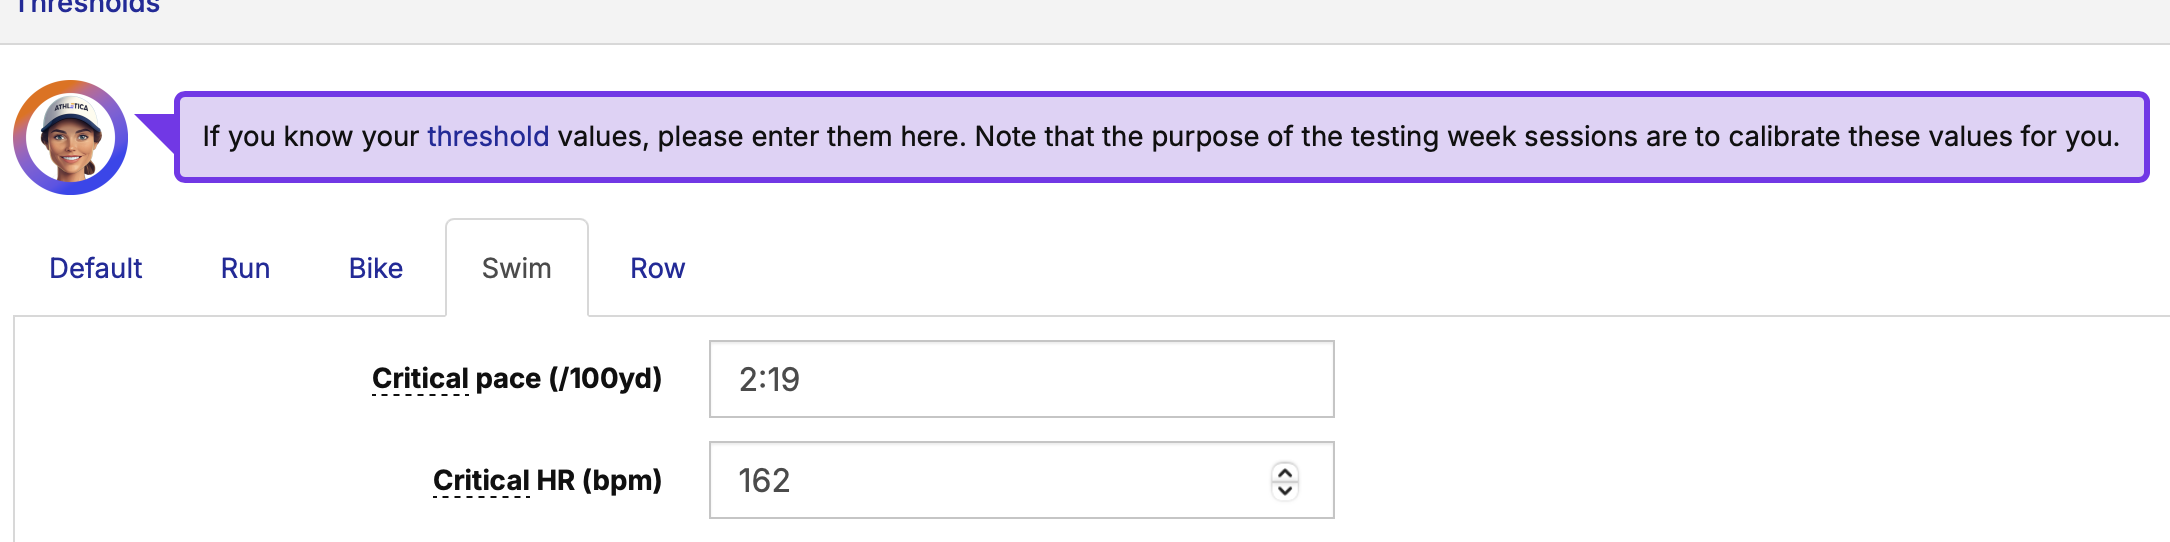
Task: Focus the Critical pace input field
Action: click(1020, 379)
